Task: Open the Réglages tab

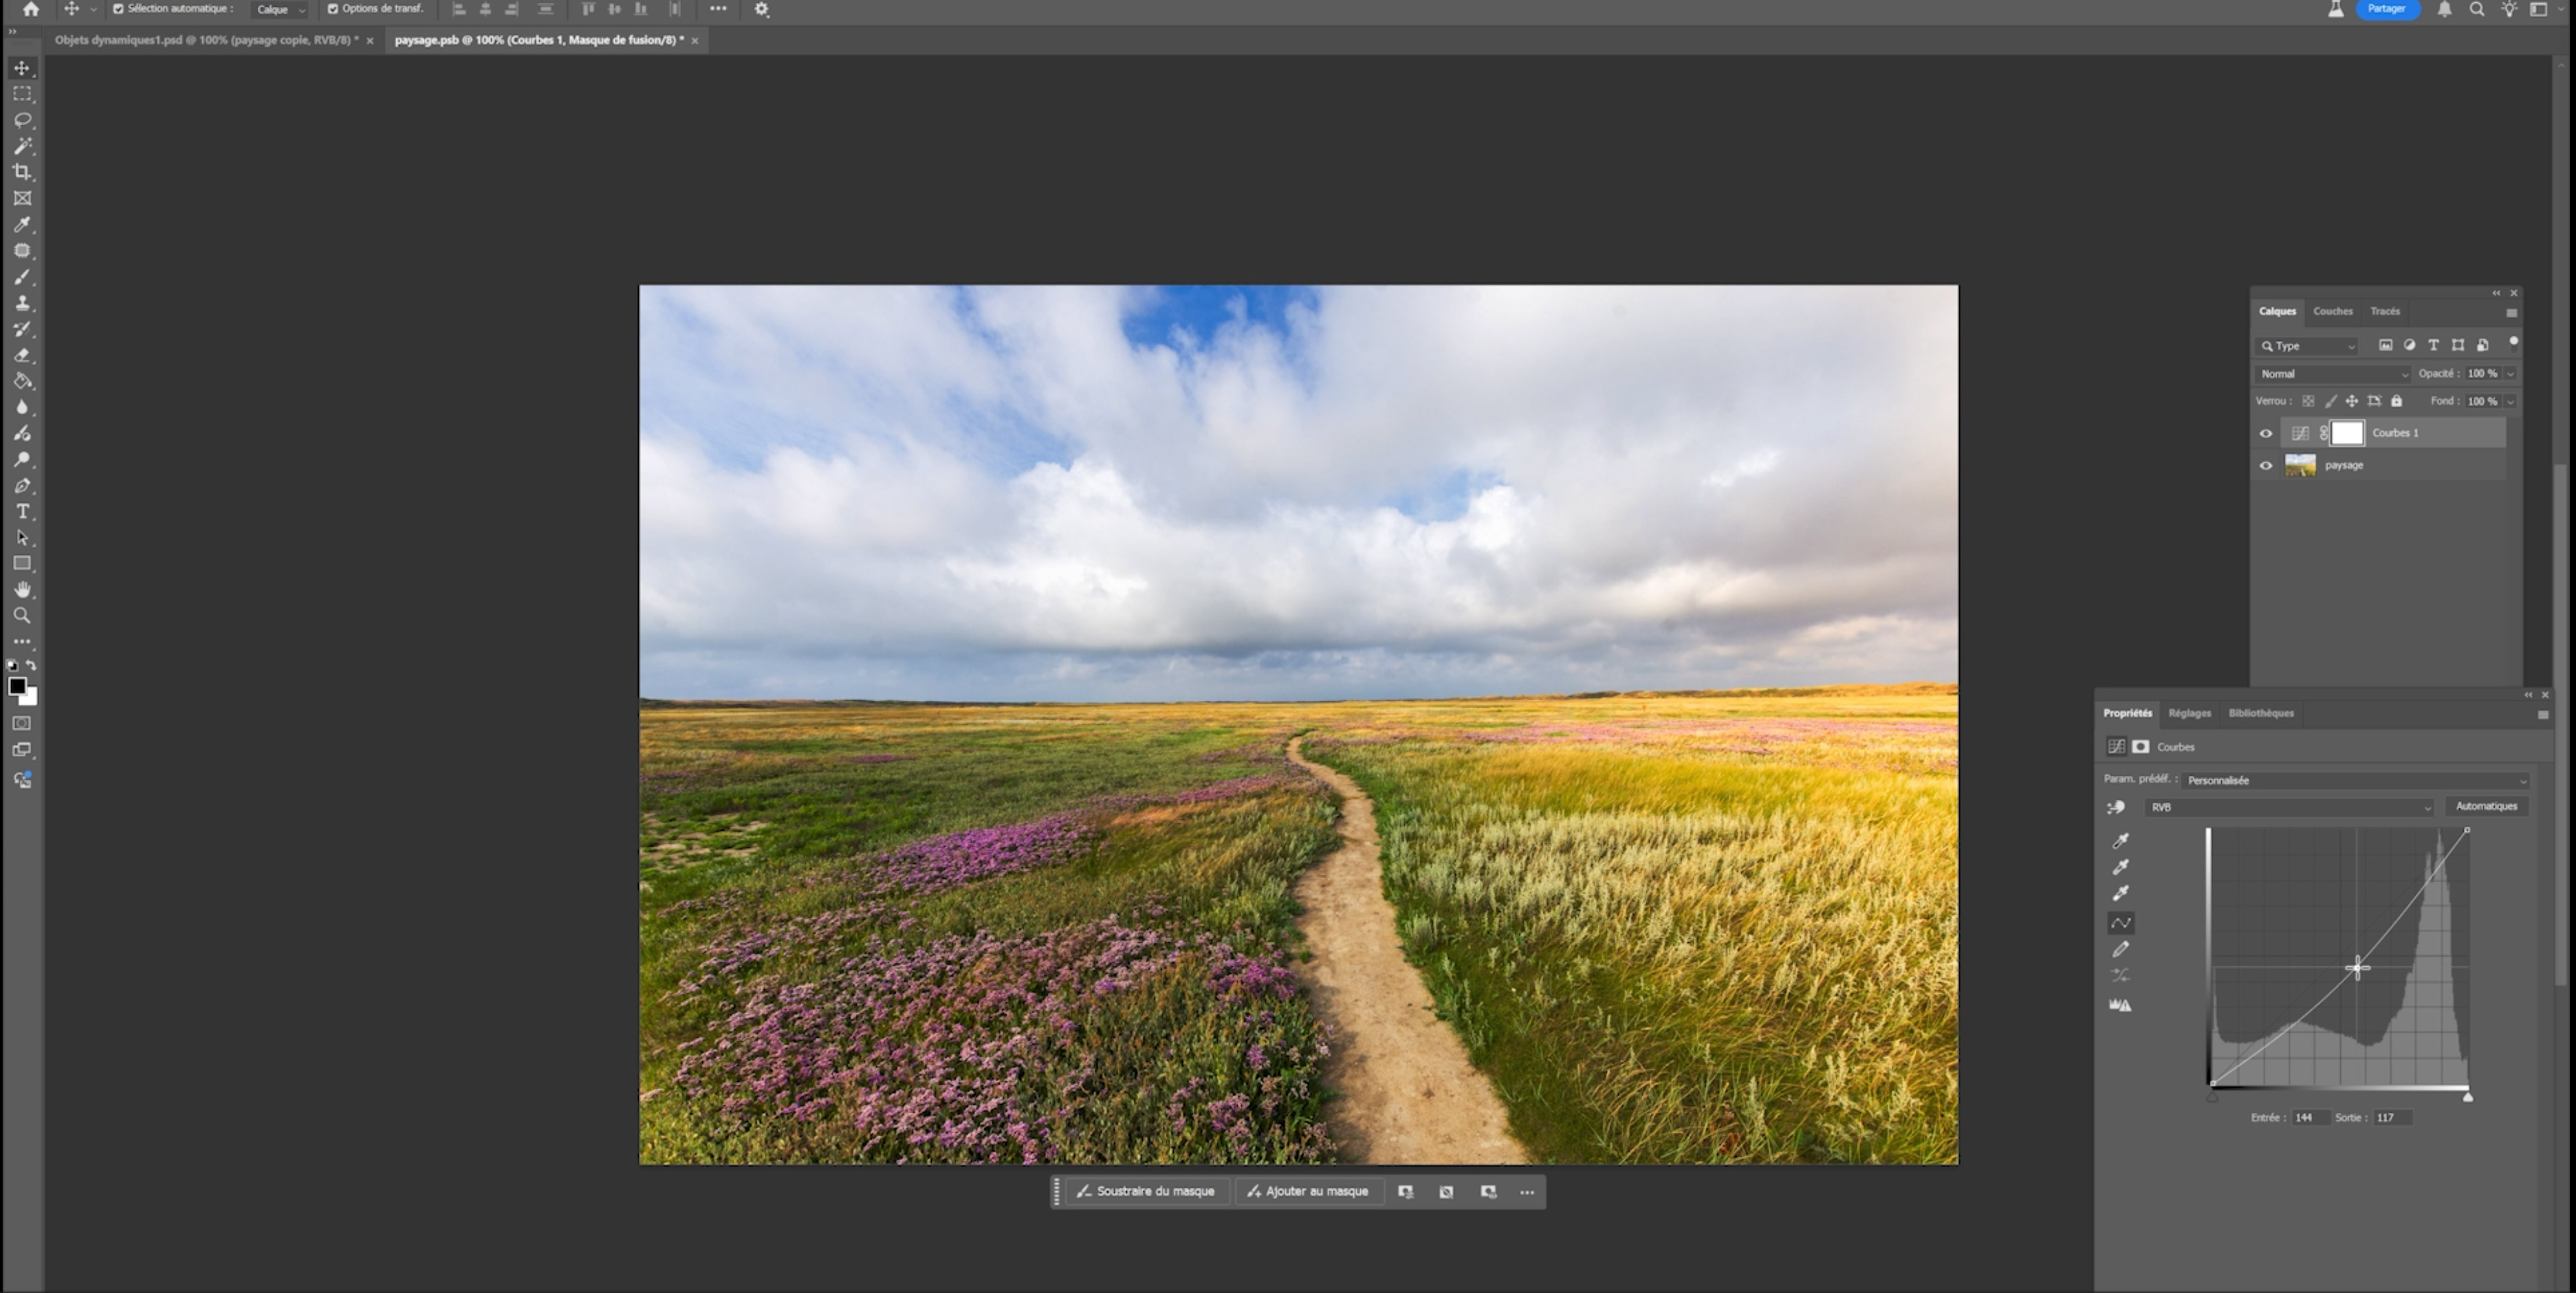Action: [x=2189, y=713]
